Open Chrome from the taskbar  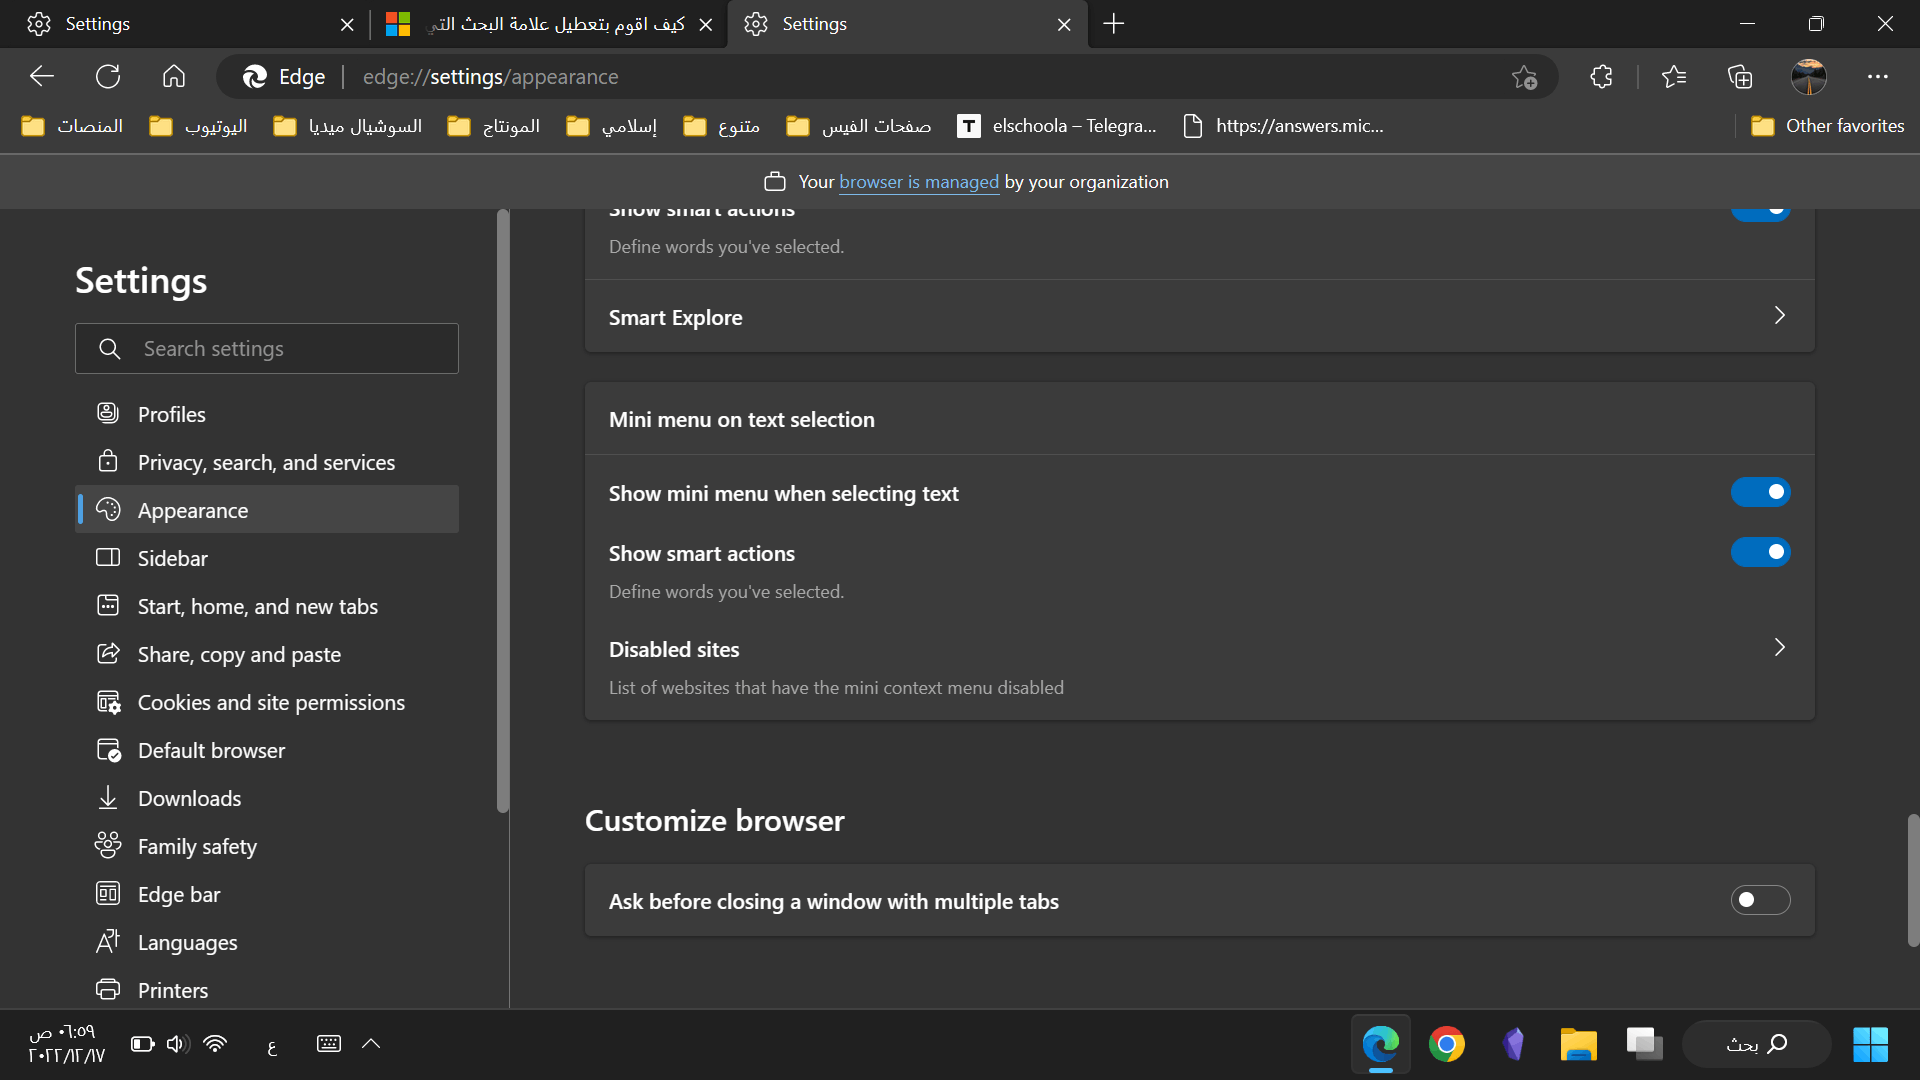coord(1446,1044)
